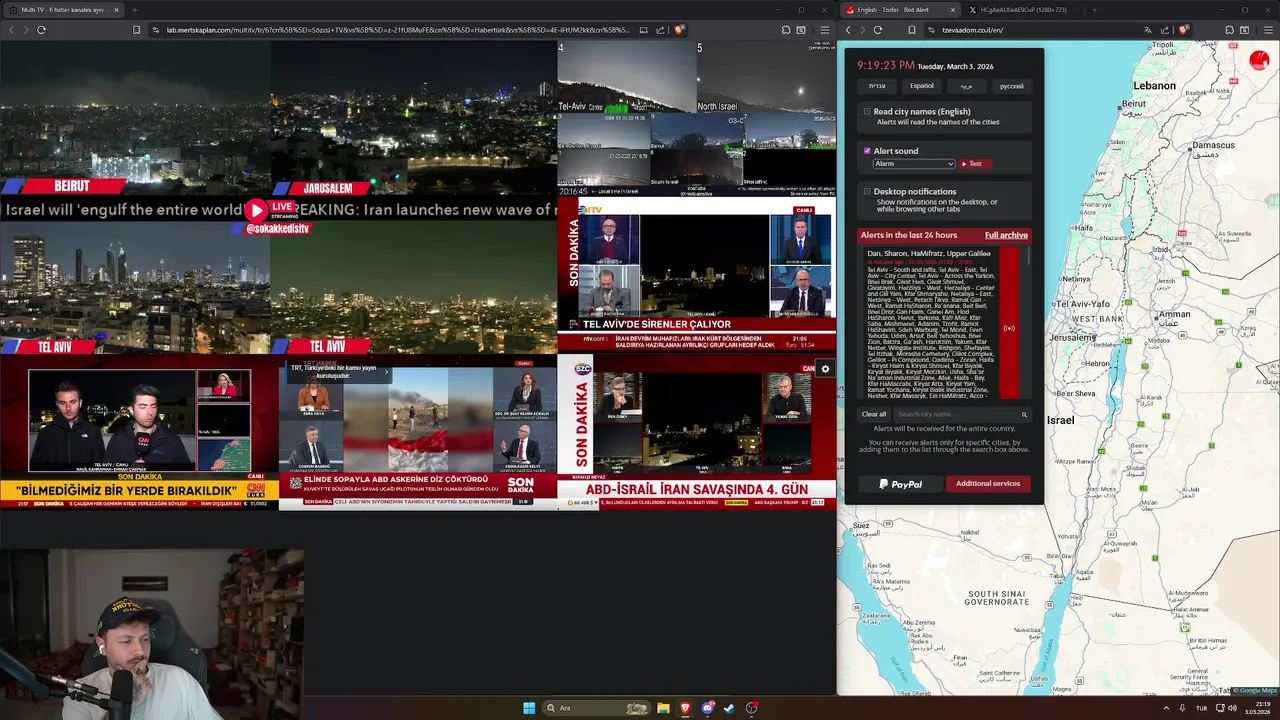Image resolution: width=1280 pixels, height=720 pixels.
Task: Click the North Israel camera feed
Action: pos(766,78)
